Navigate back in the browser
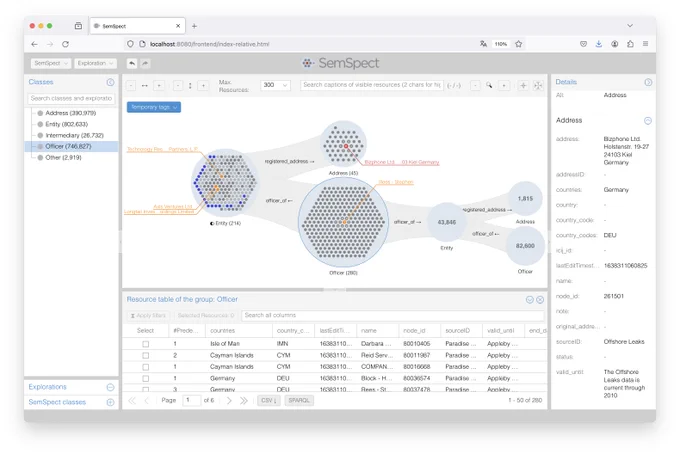Image resolution: width=680 pixels, height=454 pixels. (x=34, y=44)
